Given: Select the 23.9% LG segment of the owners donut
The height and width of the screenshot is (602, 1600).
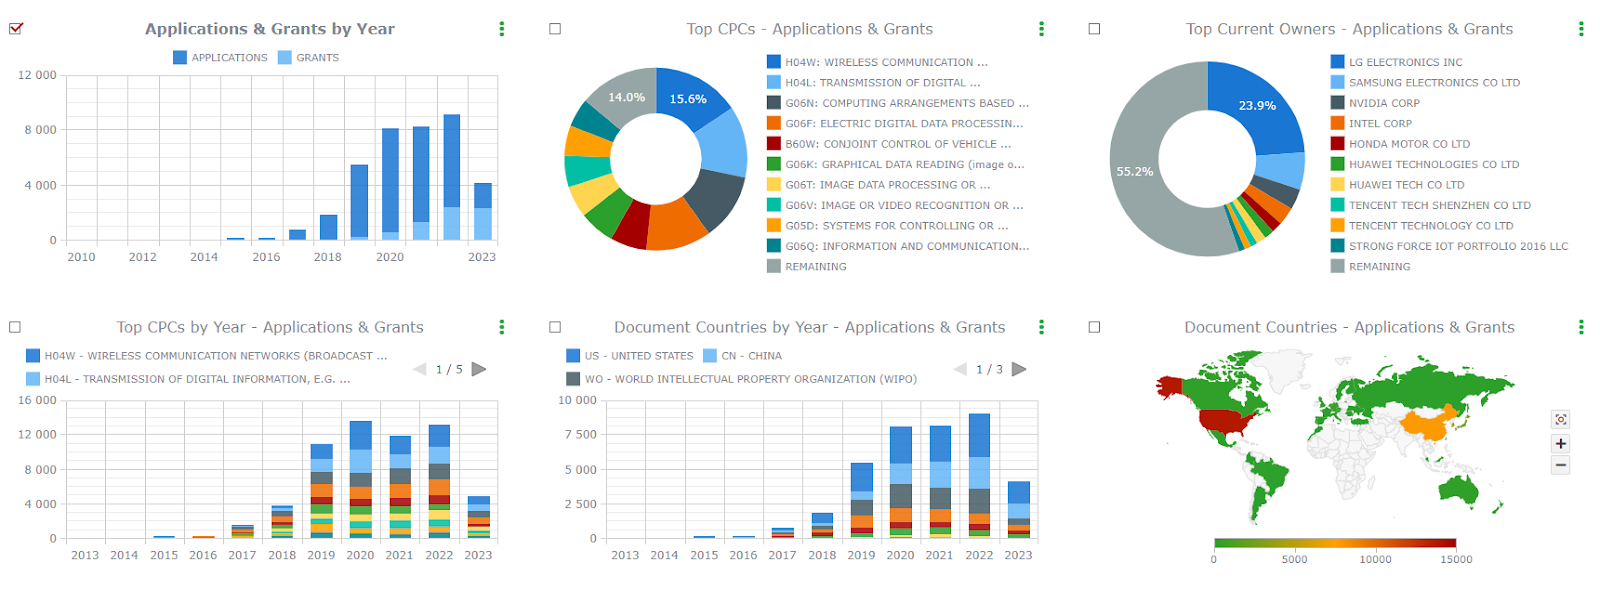Looking at the screenshot, I should tap(1258, 105).
